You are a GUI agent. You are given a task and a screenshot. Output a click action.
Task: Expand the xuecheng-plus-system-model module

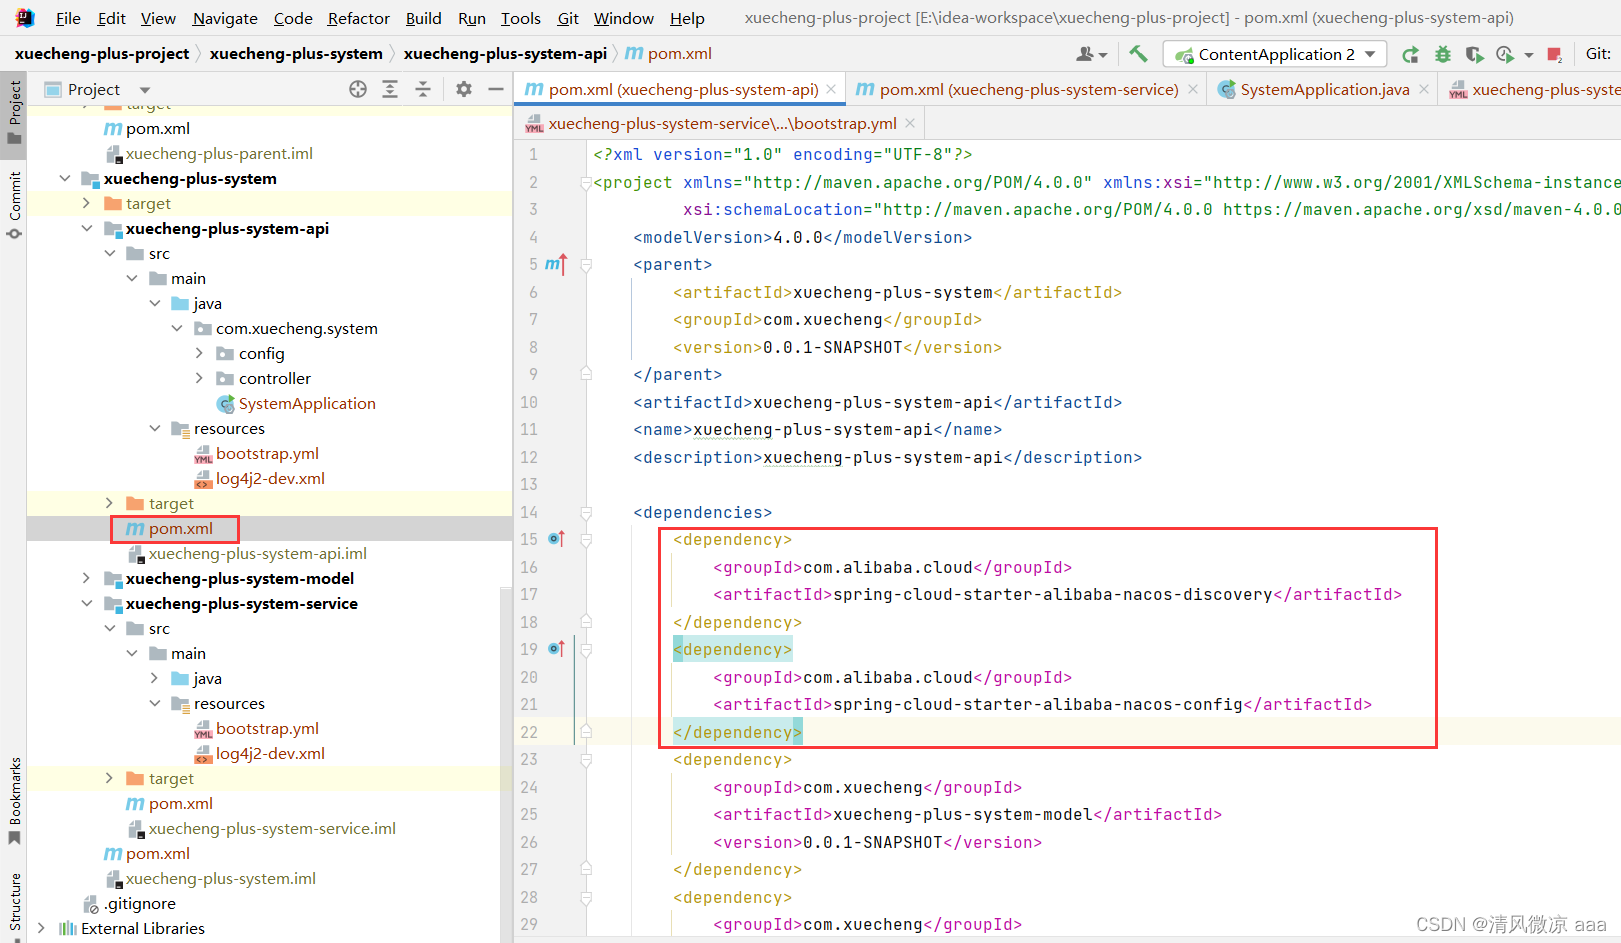coord(87,578)
